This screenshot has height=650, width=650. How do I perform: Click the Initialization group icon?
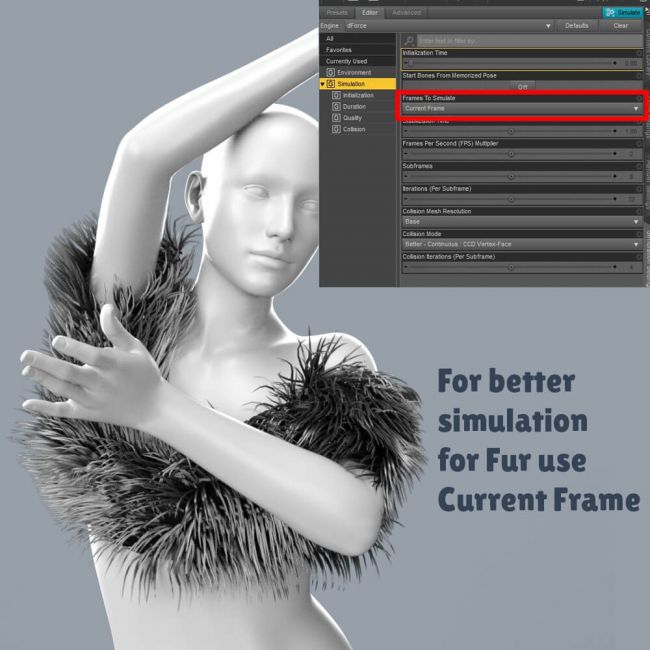(x=336, y=95)
